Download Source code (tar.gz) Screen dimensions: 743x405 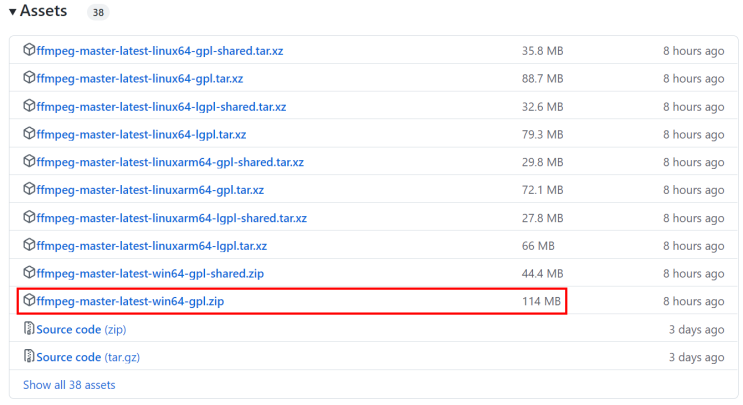click(88, 357)
